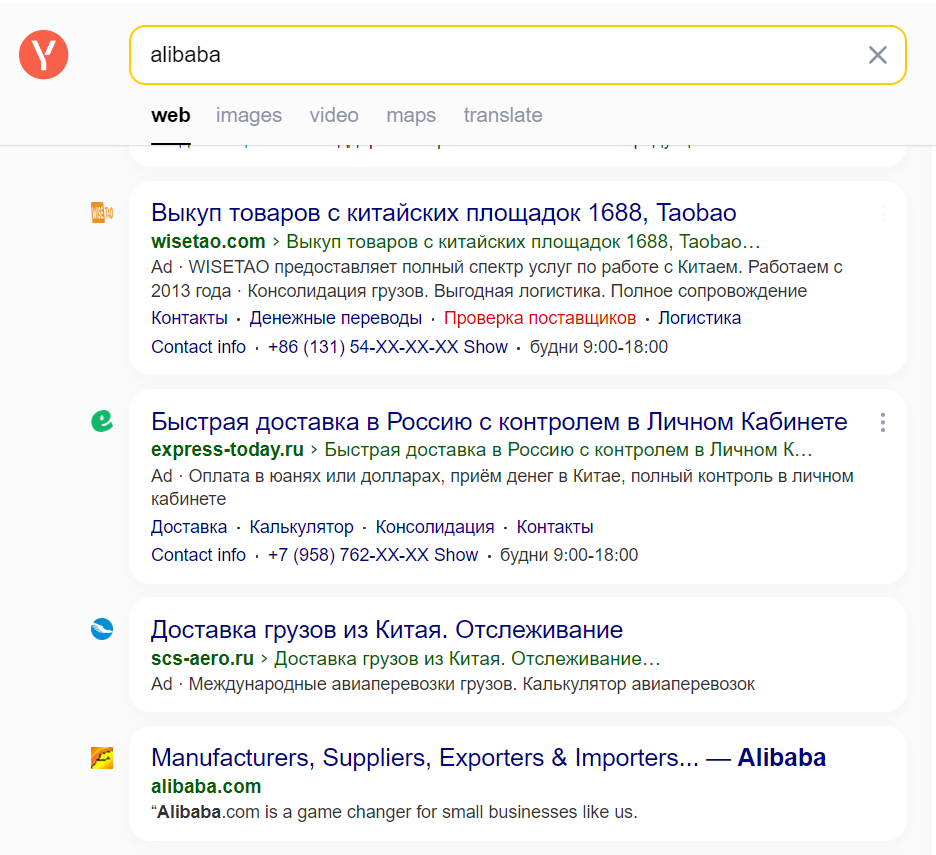Click express-today breadcrumb 'Быстрая доставка в Россию…'

pyautogui.click(x=568, y=450)
